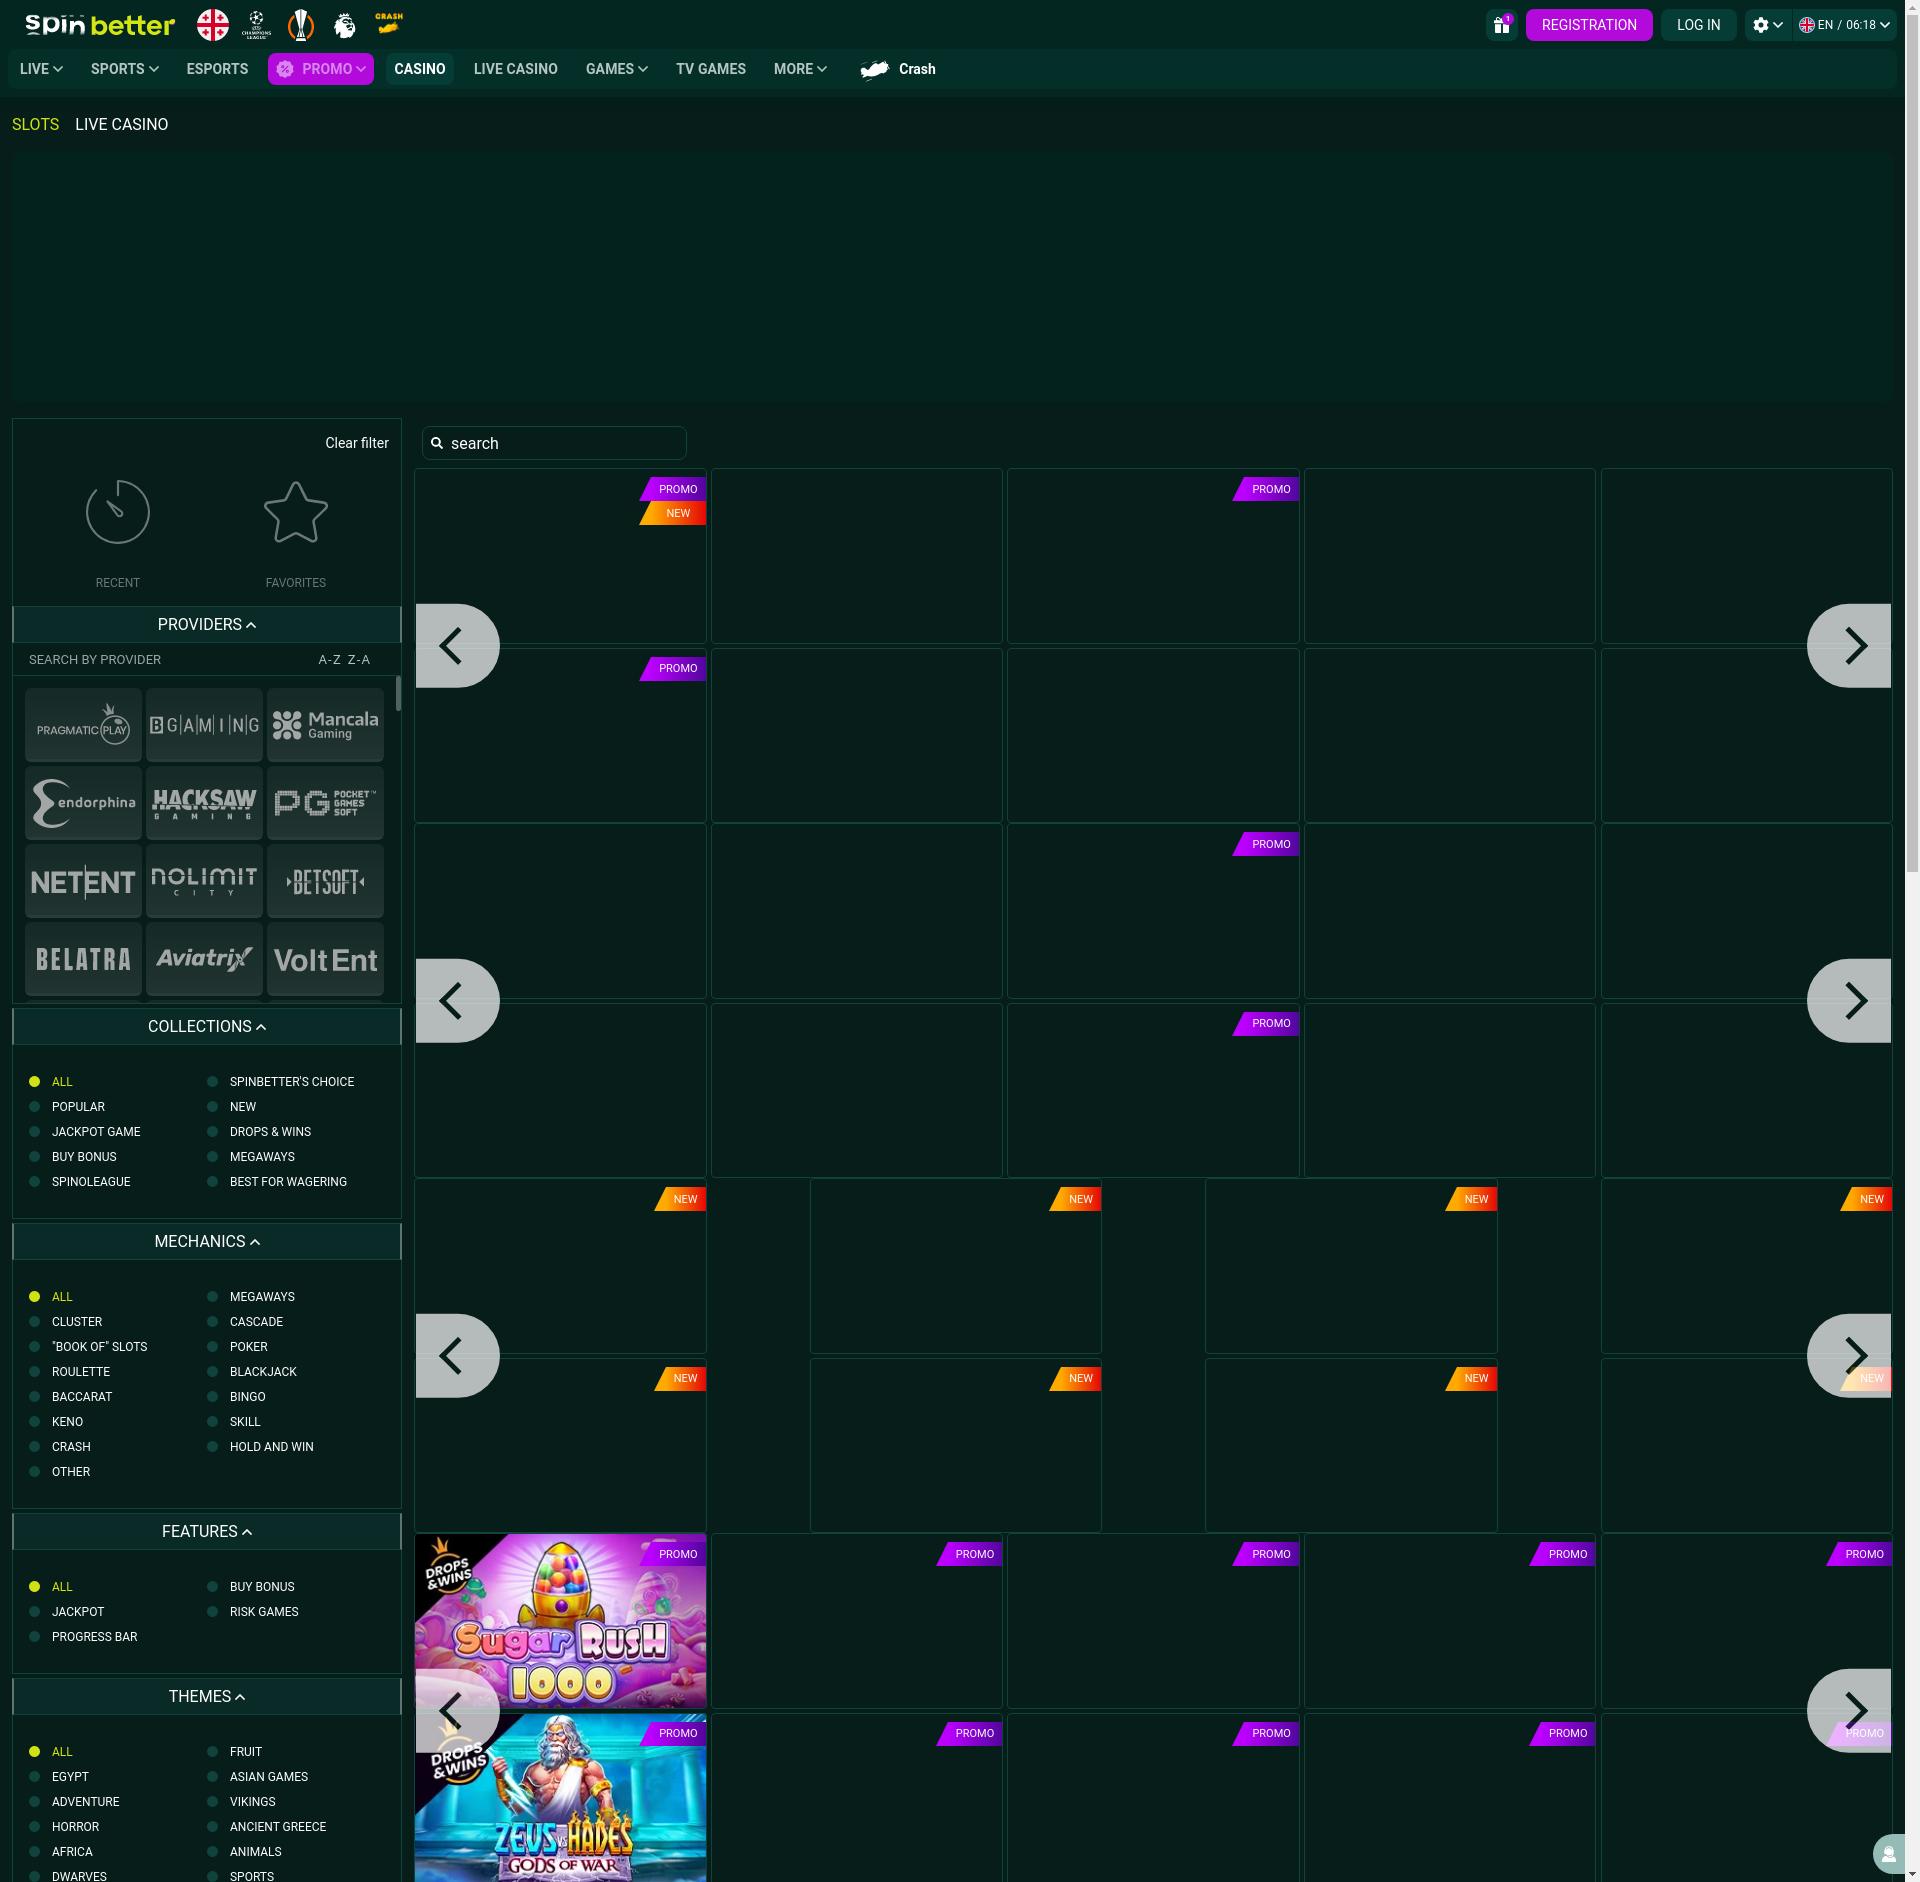Click the Georgia flag icon

[212, 25]
